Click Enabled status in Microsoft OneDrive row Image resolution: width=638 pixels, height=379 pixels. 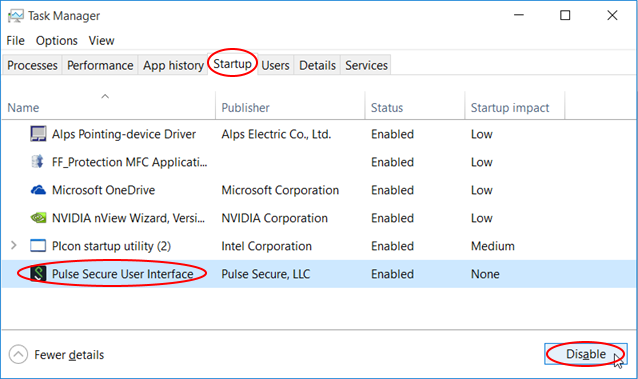392,190
